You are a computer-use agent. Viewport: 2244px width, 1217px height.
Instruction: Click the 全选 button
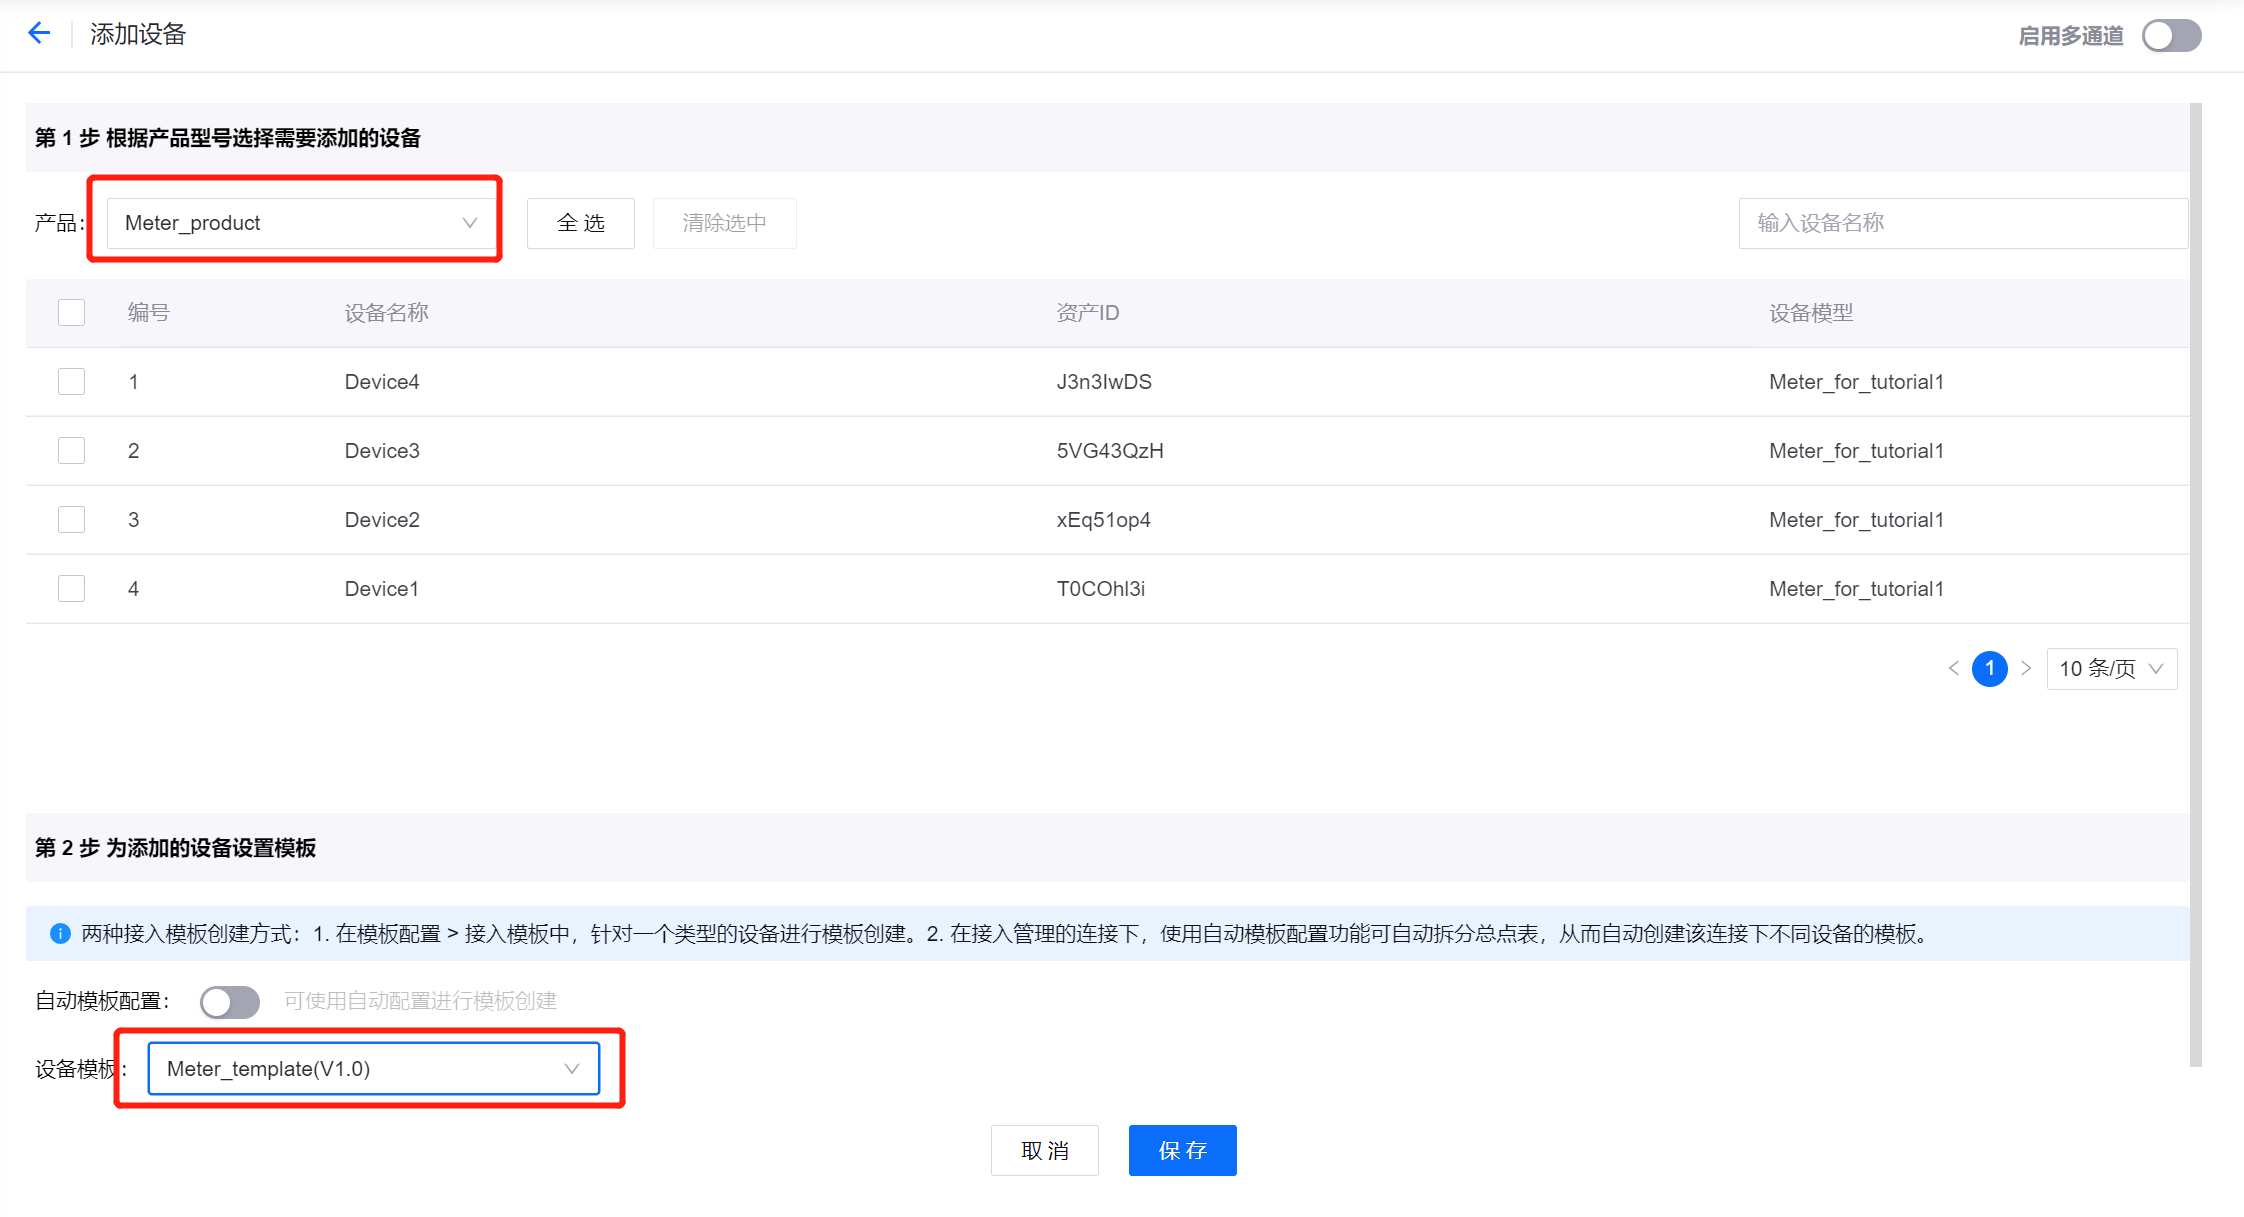point(581,223)
